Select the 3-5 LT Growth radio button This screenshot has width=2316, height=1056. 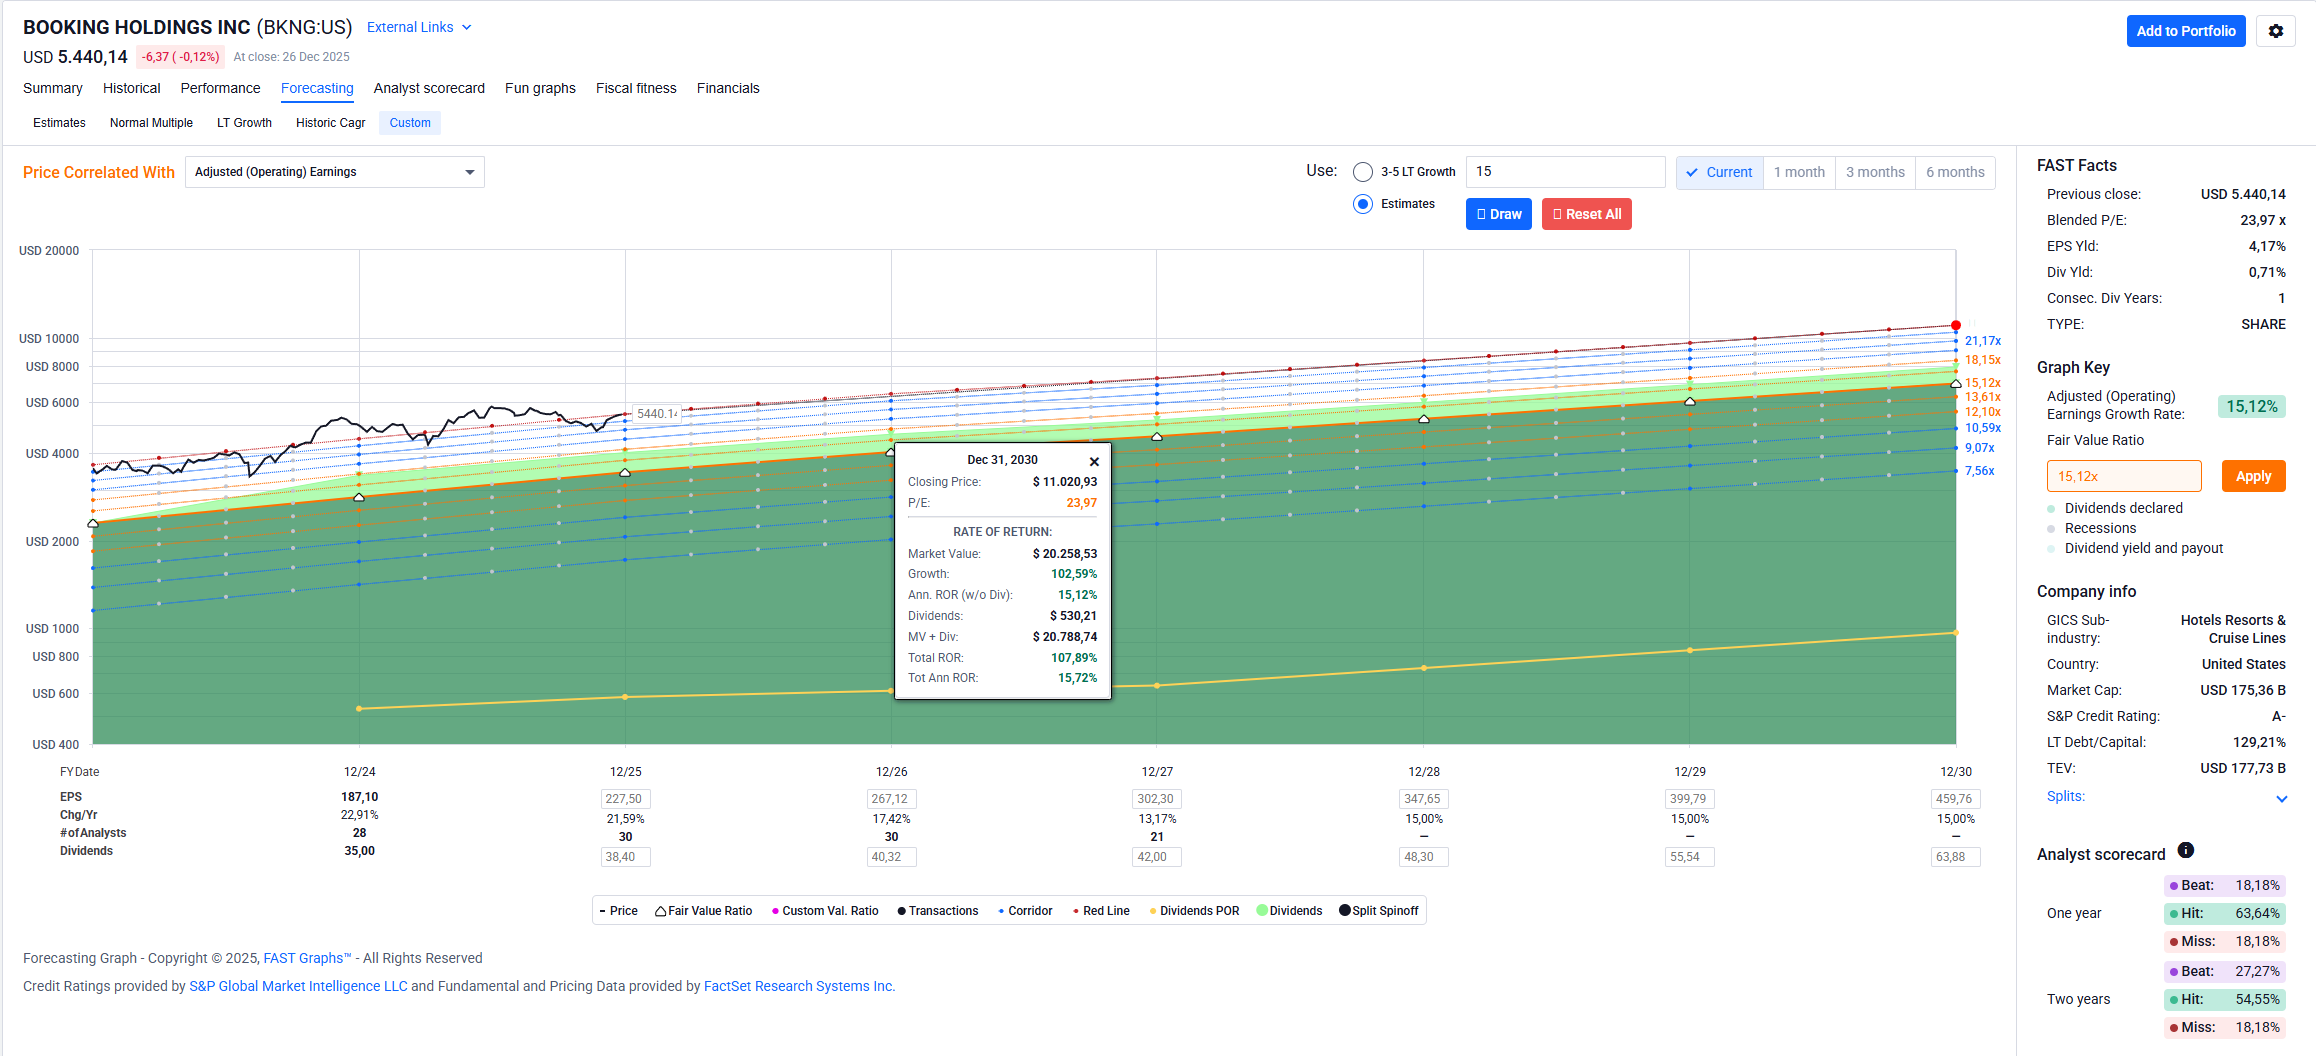pos(1362,172)
